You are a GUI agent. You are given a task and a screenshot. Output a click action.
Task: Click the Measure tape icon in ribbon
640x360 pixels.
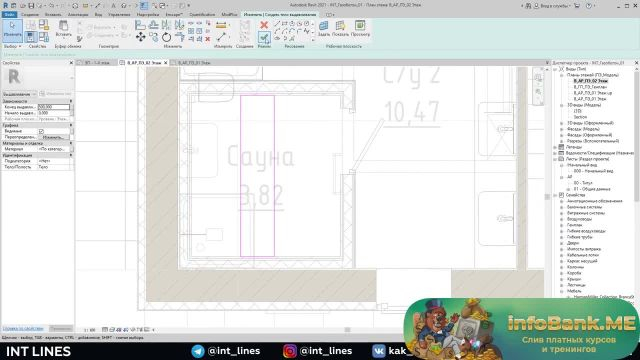coord(221,25)
